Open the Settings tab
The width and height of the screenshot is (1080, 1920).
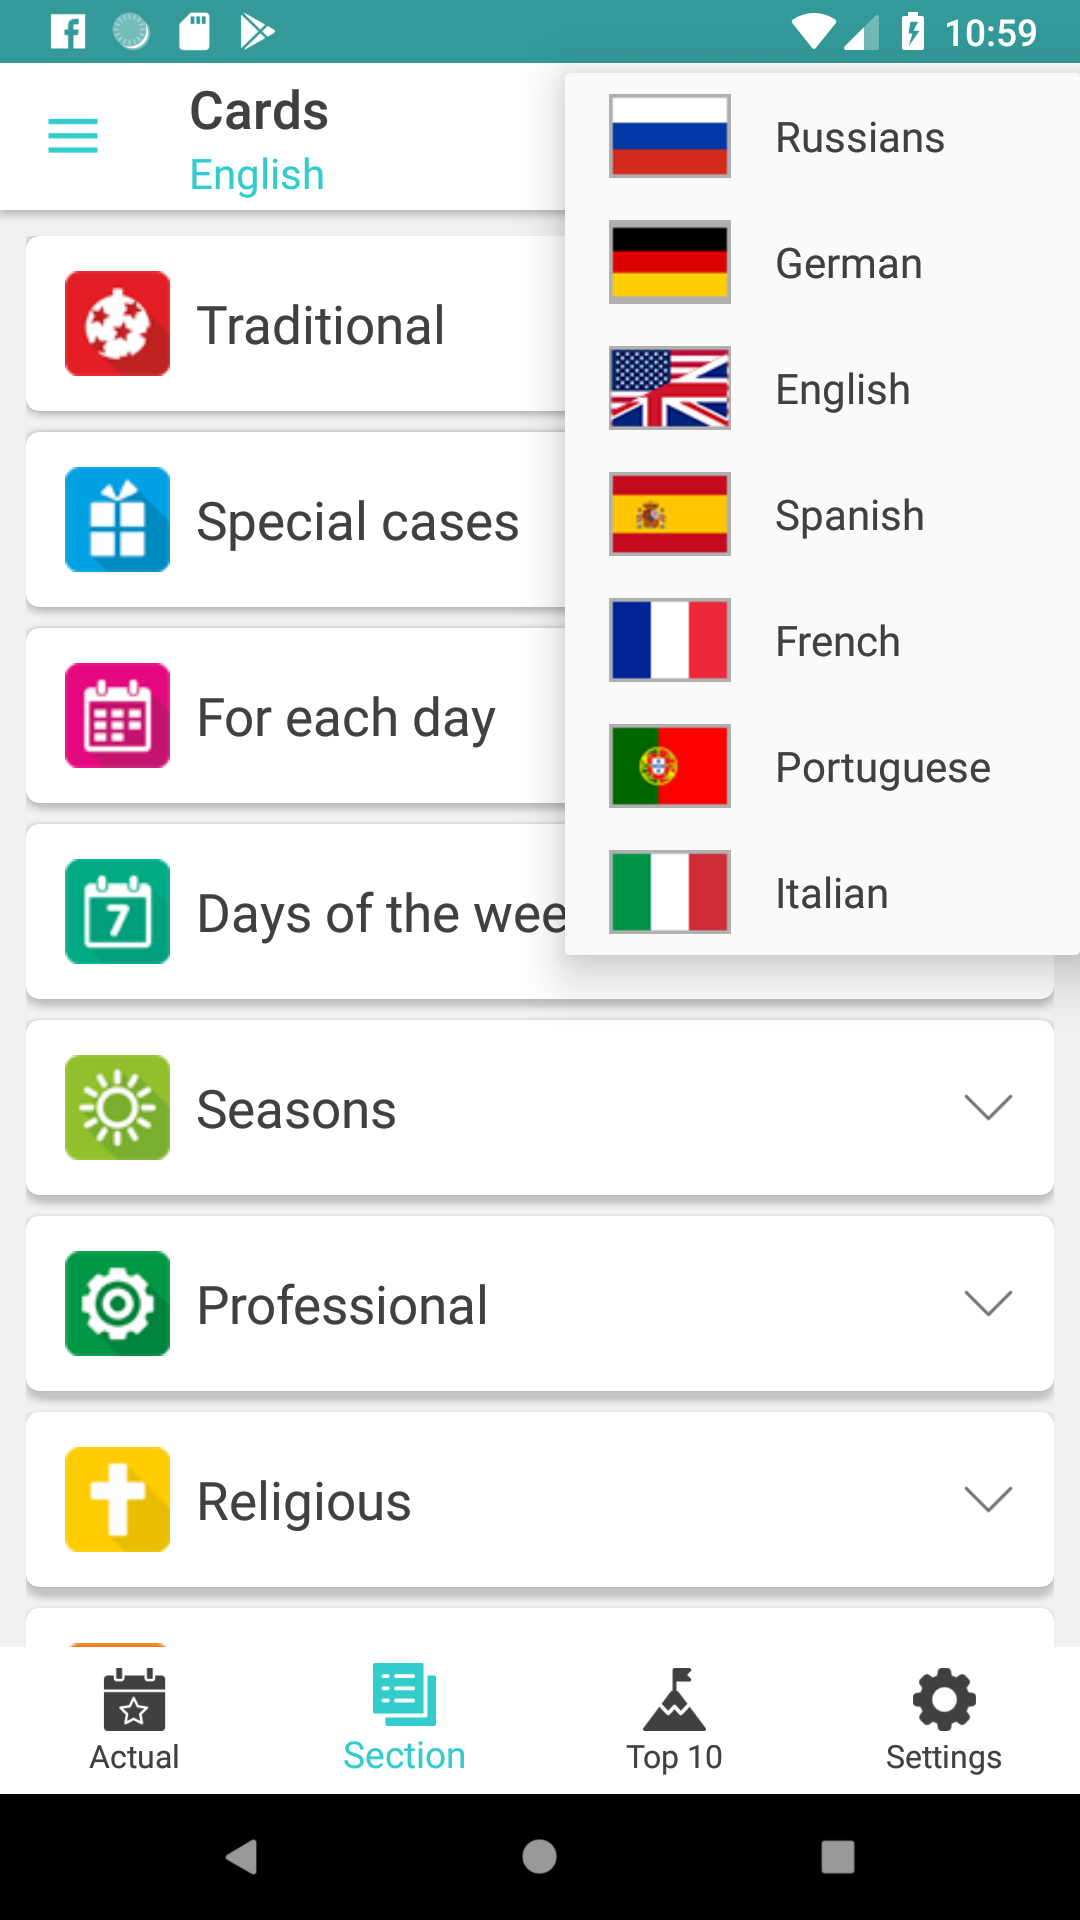pos(943,1720)
